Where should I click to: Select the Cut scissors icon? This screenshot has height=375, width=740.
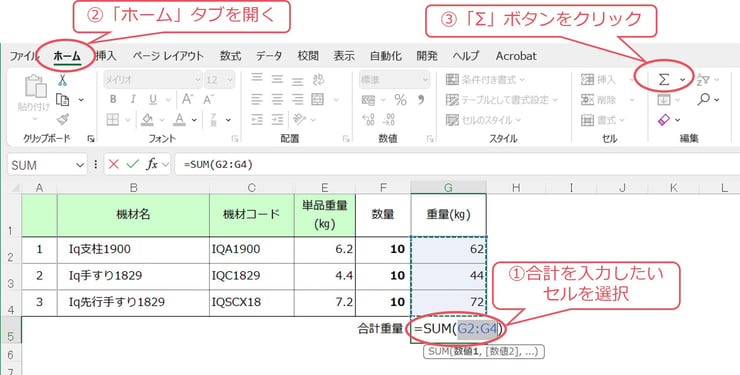(63, 80)
